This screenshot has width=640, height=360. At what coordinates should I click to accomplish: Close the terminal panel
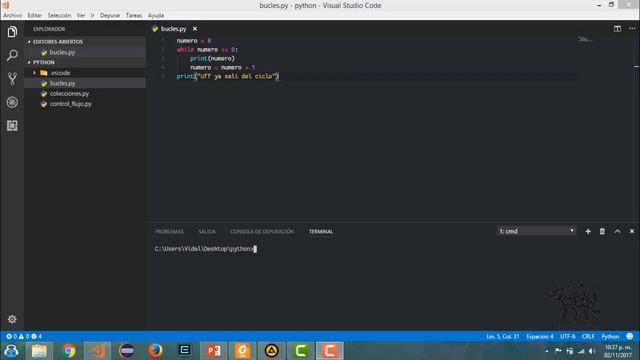click(632, 231)
